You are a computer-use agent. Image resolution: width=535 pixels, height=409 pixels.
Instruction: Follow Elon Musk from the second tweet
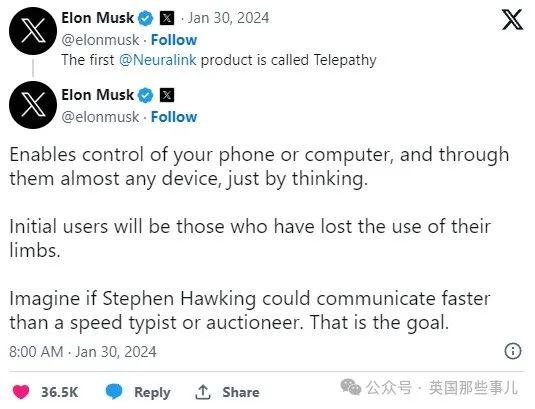(x=174, y=117)
